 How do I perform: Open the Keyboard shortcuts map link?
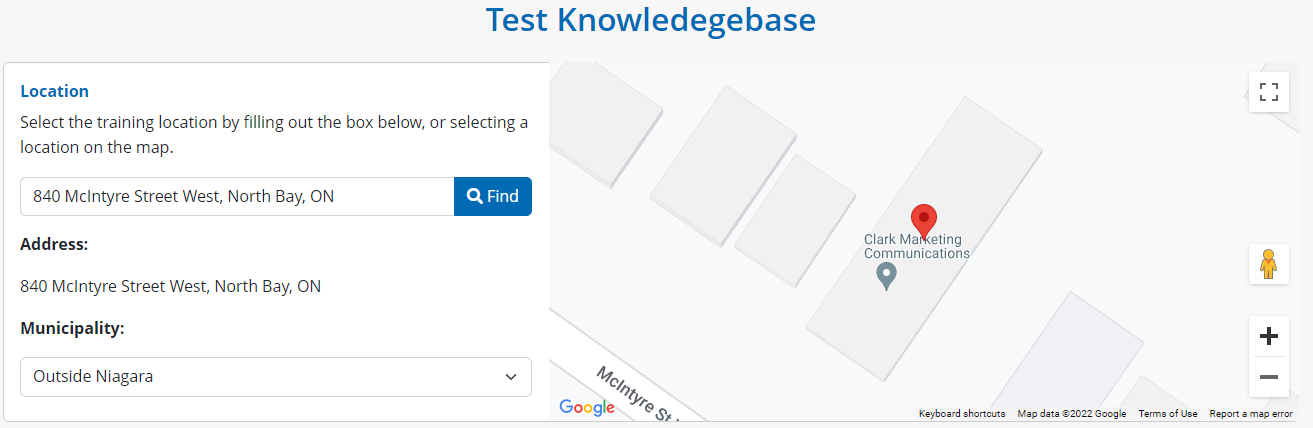point(962,414)
